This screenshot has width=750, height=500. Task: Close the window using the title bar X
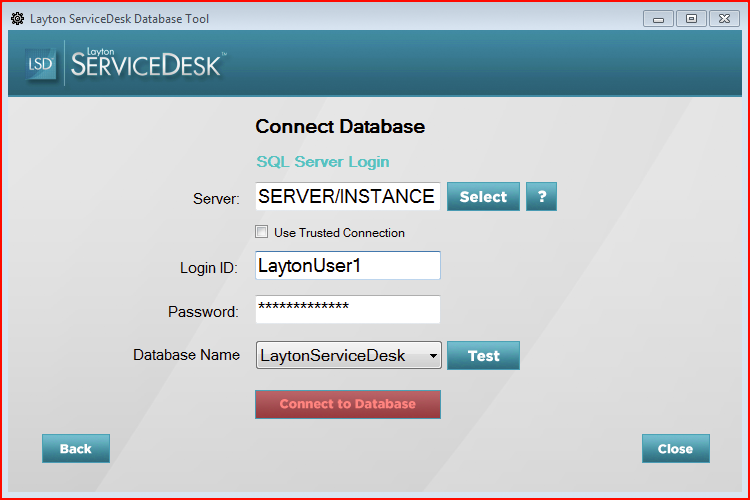click(725, 19)
